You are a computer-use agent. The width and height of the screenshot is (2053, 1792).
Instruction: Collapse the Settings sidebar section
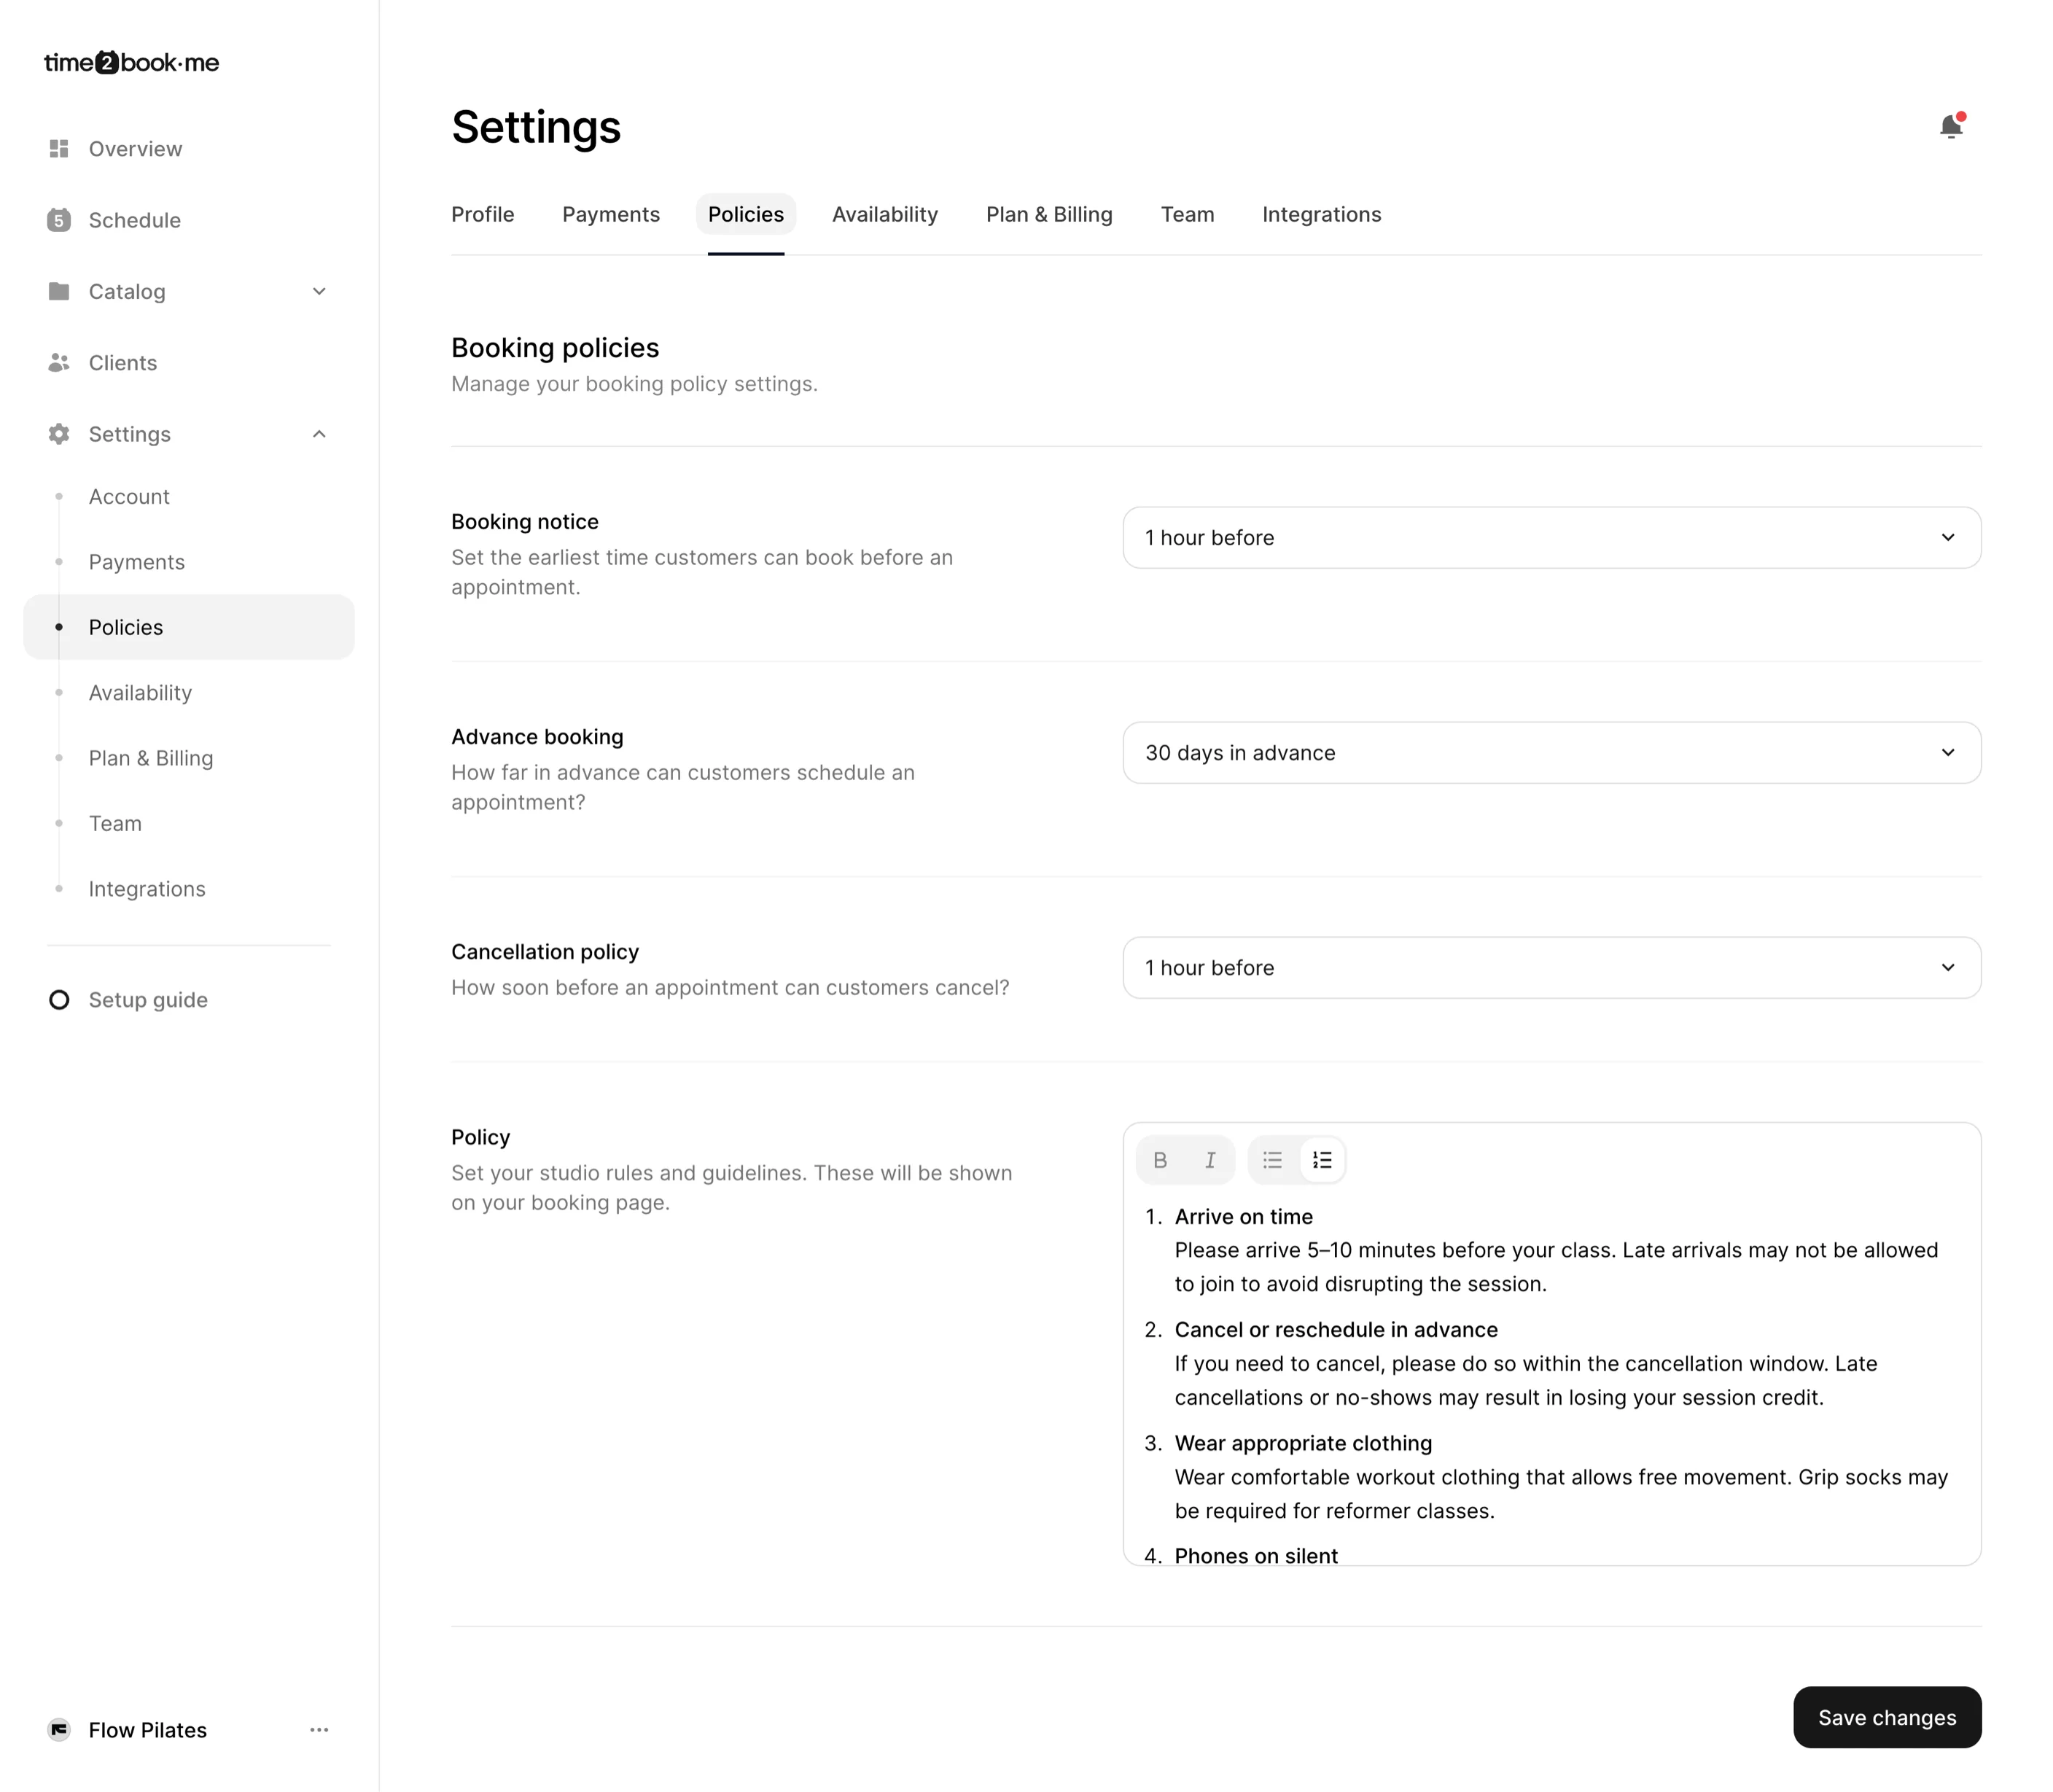click(319, 434)
